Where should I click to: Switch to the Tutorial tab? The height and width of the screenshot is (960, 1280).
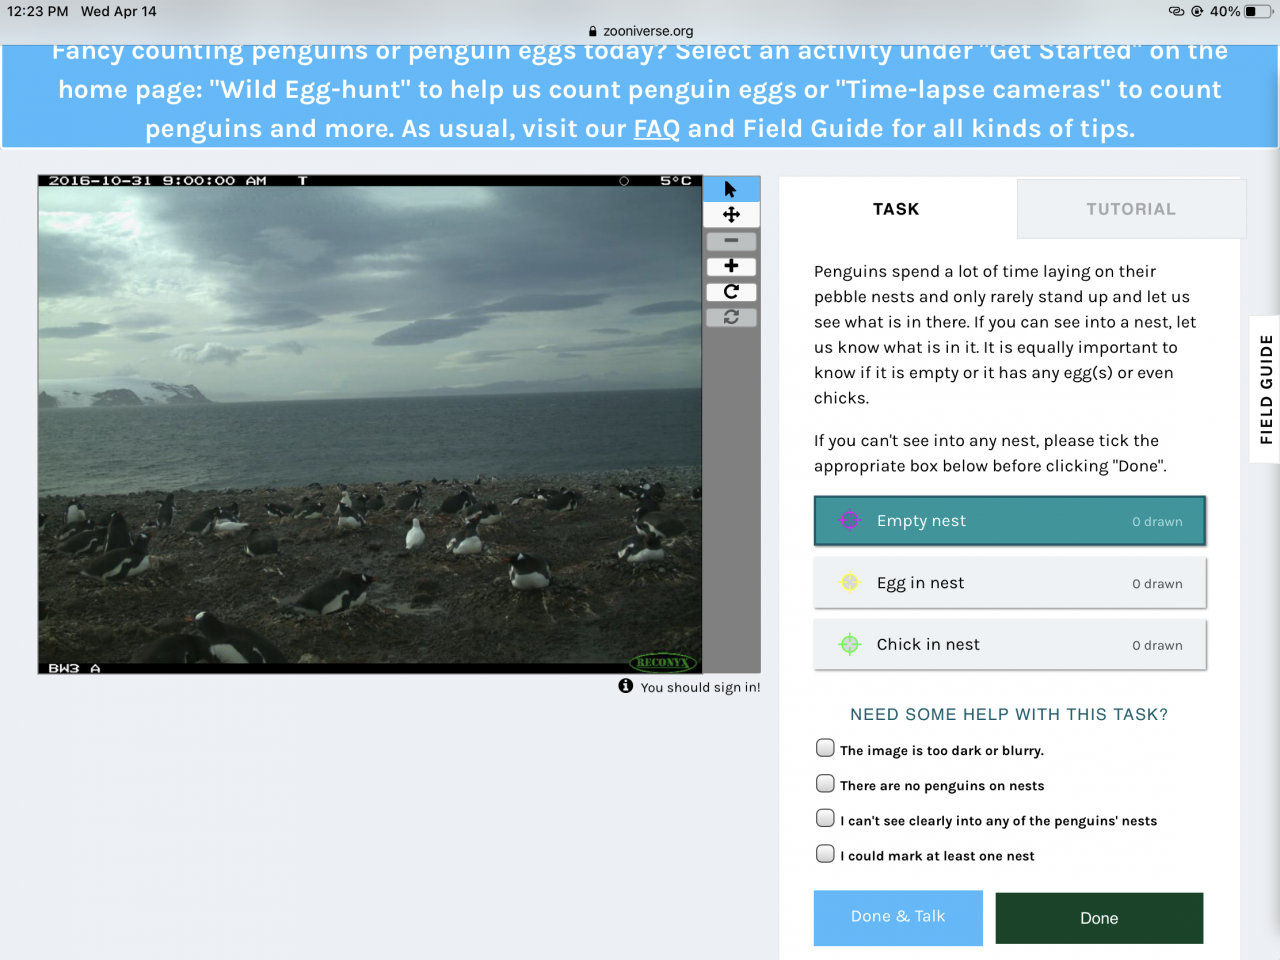(1131, 209)
